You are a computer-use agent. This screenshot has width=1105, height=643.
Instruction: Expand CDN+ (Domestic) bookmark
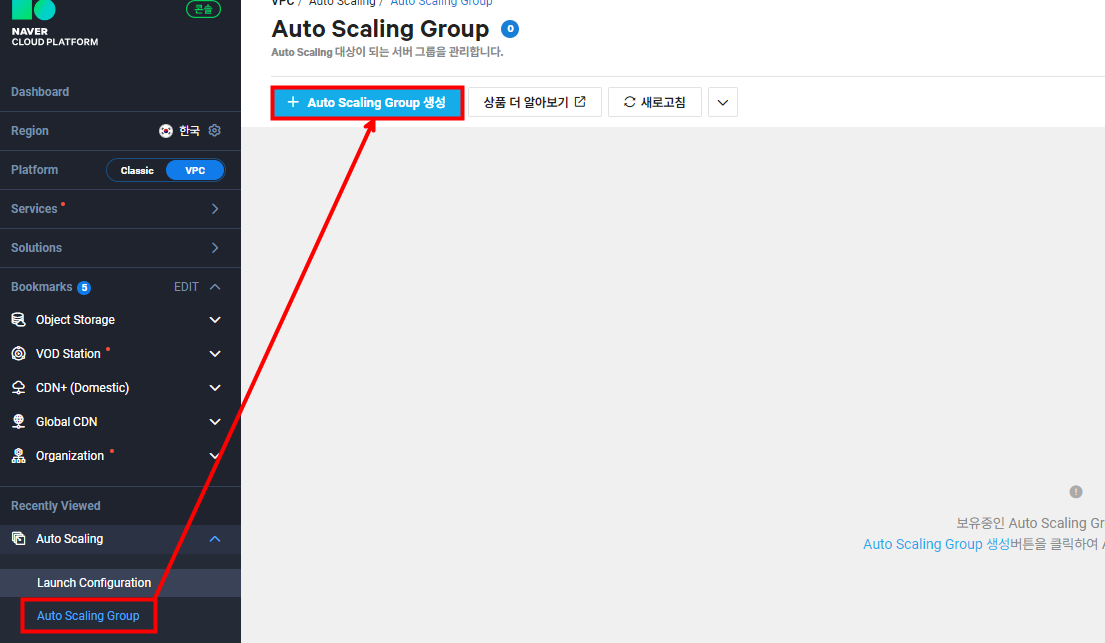click(215, 387)
